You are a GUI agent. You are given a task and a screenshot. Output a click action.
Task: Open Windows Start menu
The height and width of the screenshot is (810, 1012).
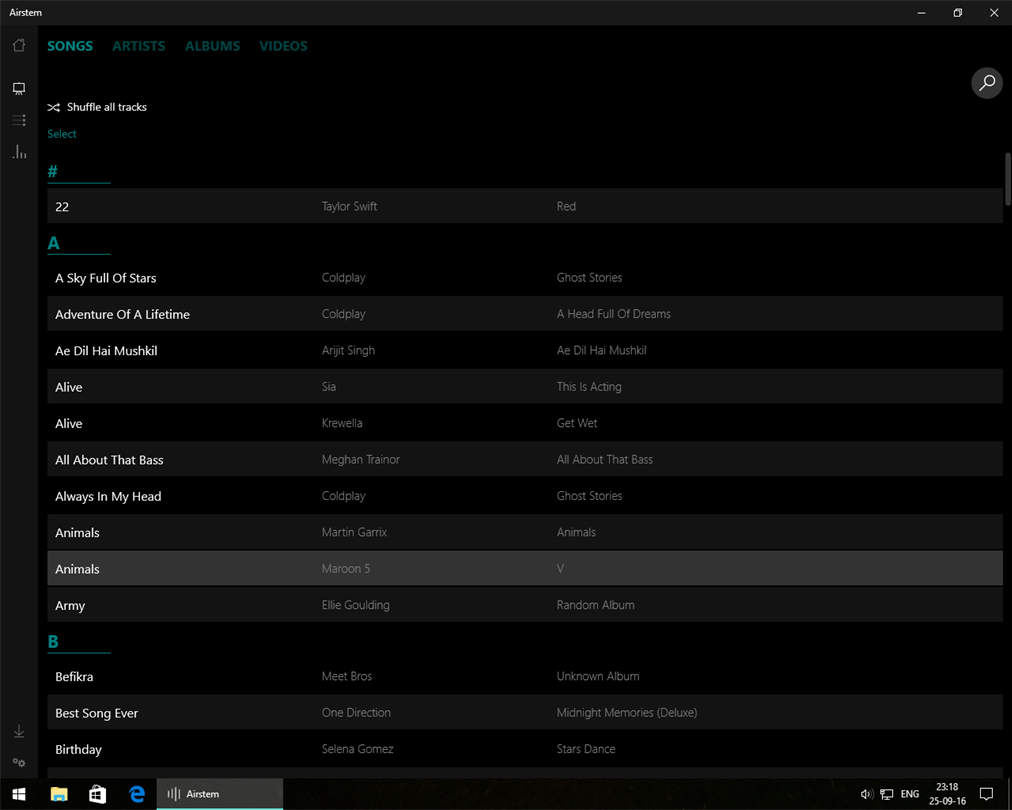[19, 794]
